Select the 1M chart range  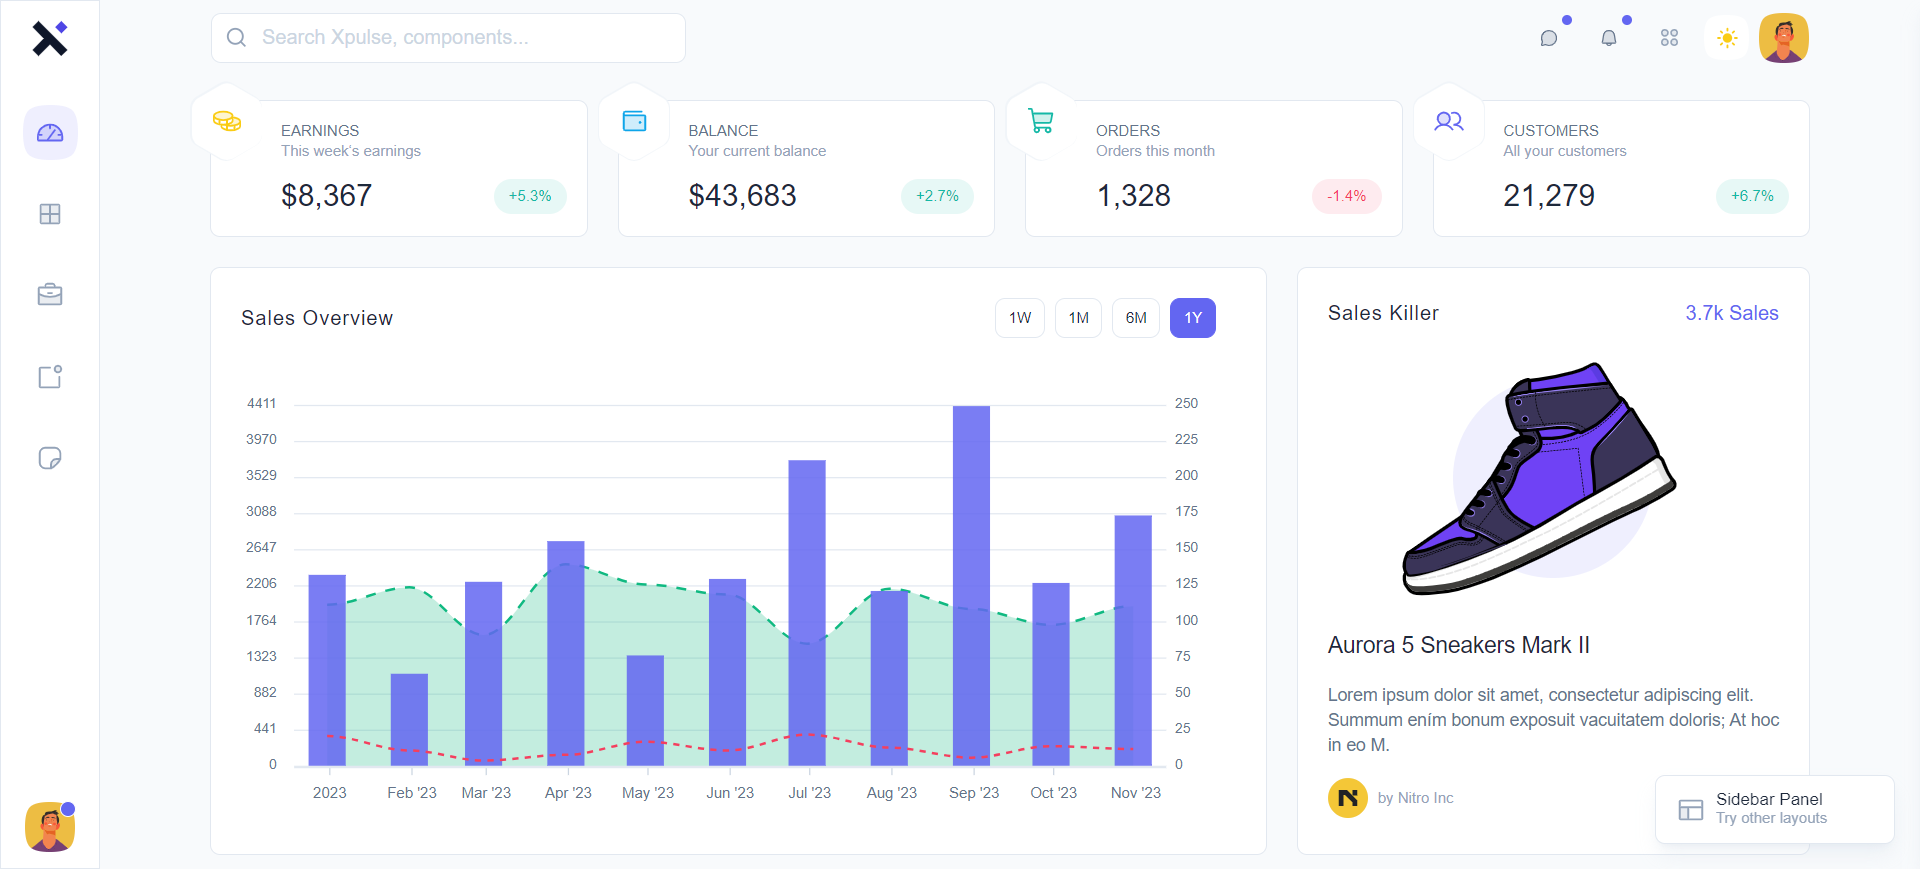pyautogui.click(x=1078, y=318)
